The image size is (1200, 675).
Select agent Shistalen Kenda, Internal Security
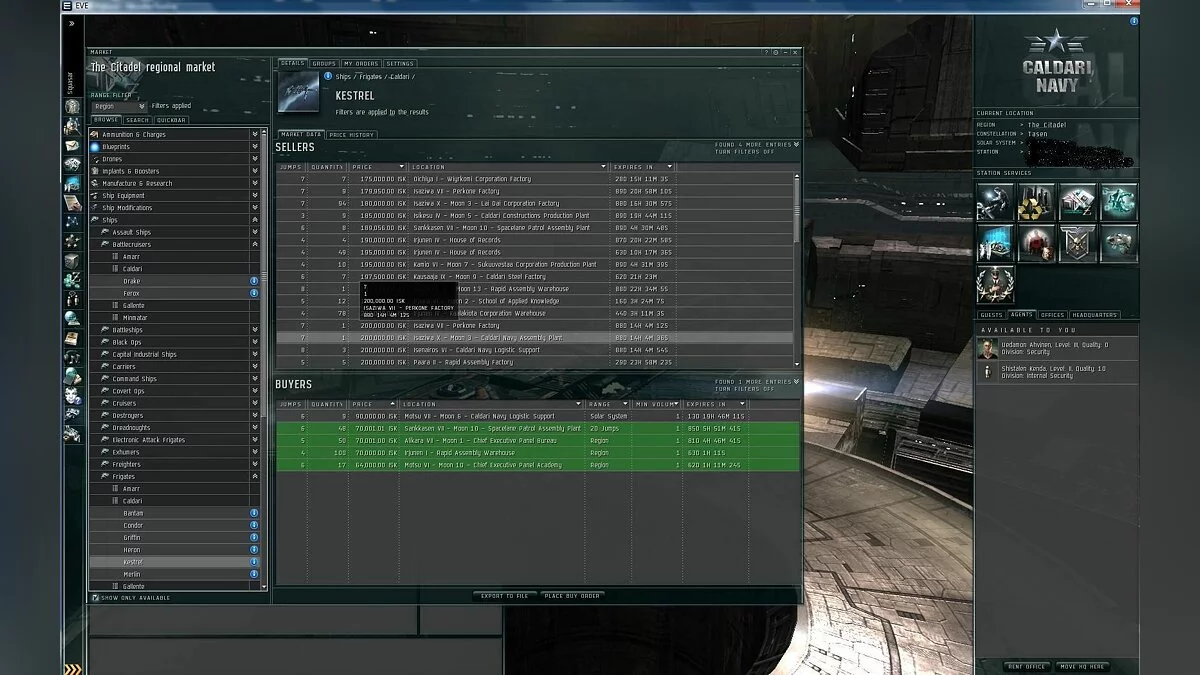coord(1057,372)
